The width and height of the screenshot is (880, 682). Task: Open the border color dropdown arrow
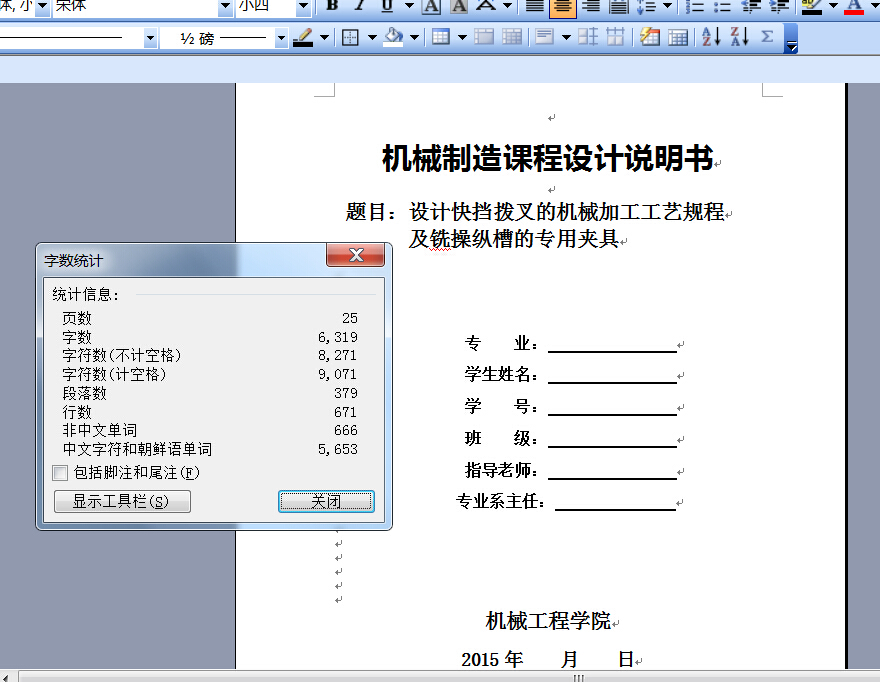pyautogui.click(x=324, y=38)
